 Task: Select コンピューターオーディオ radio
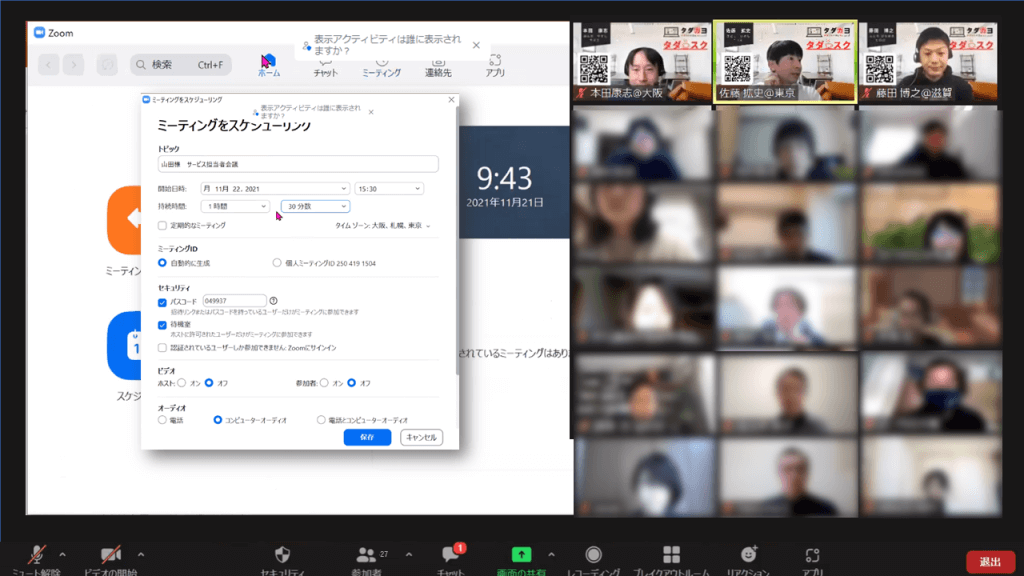(x=217, y=420)
